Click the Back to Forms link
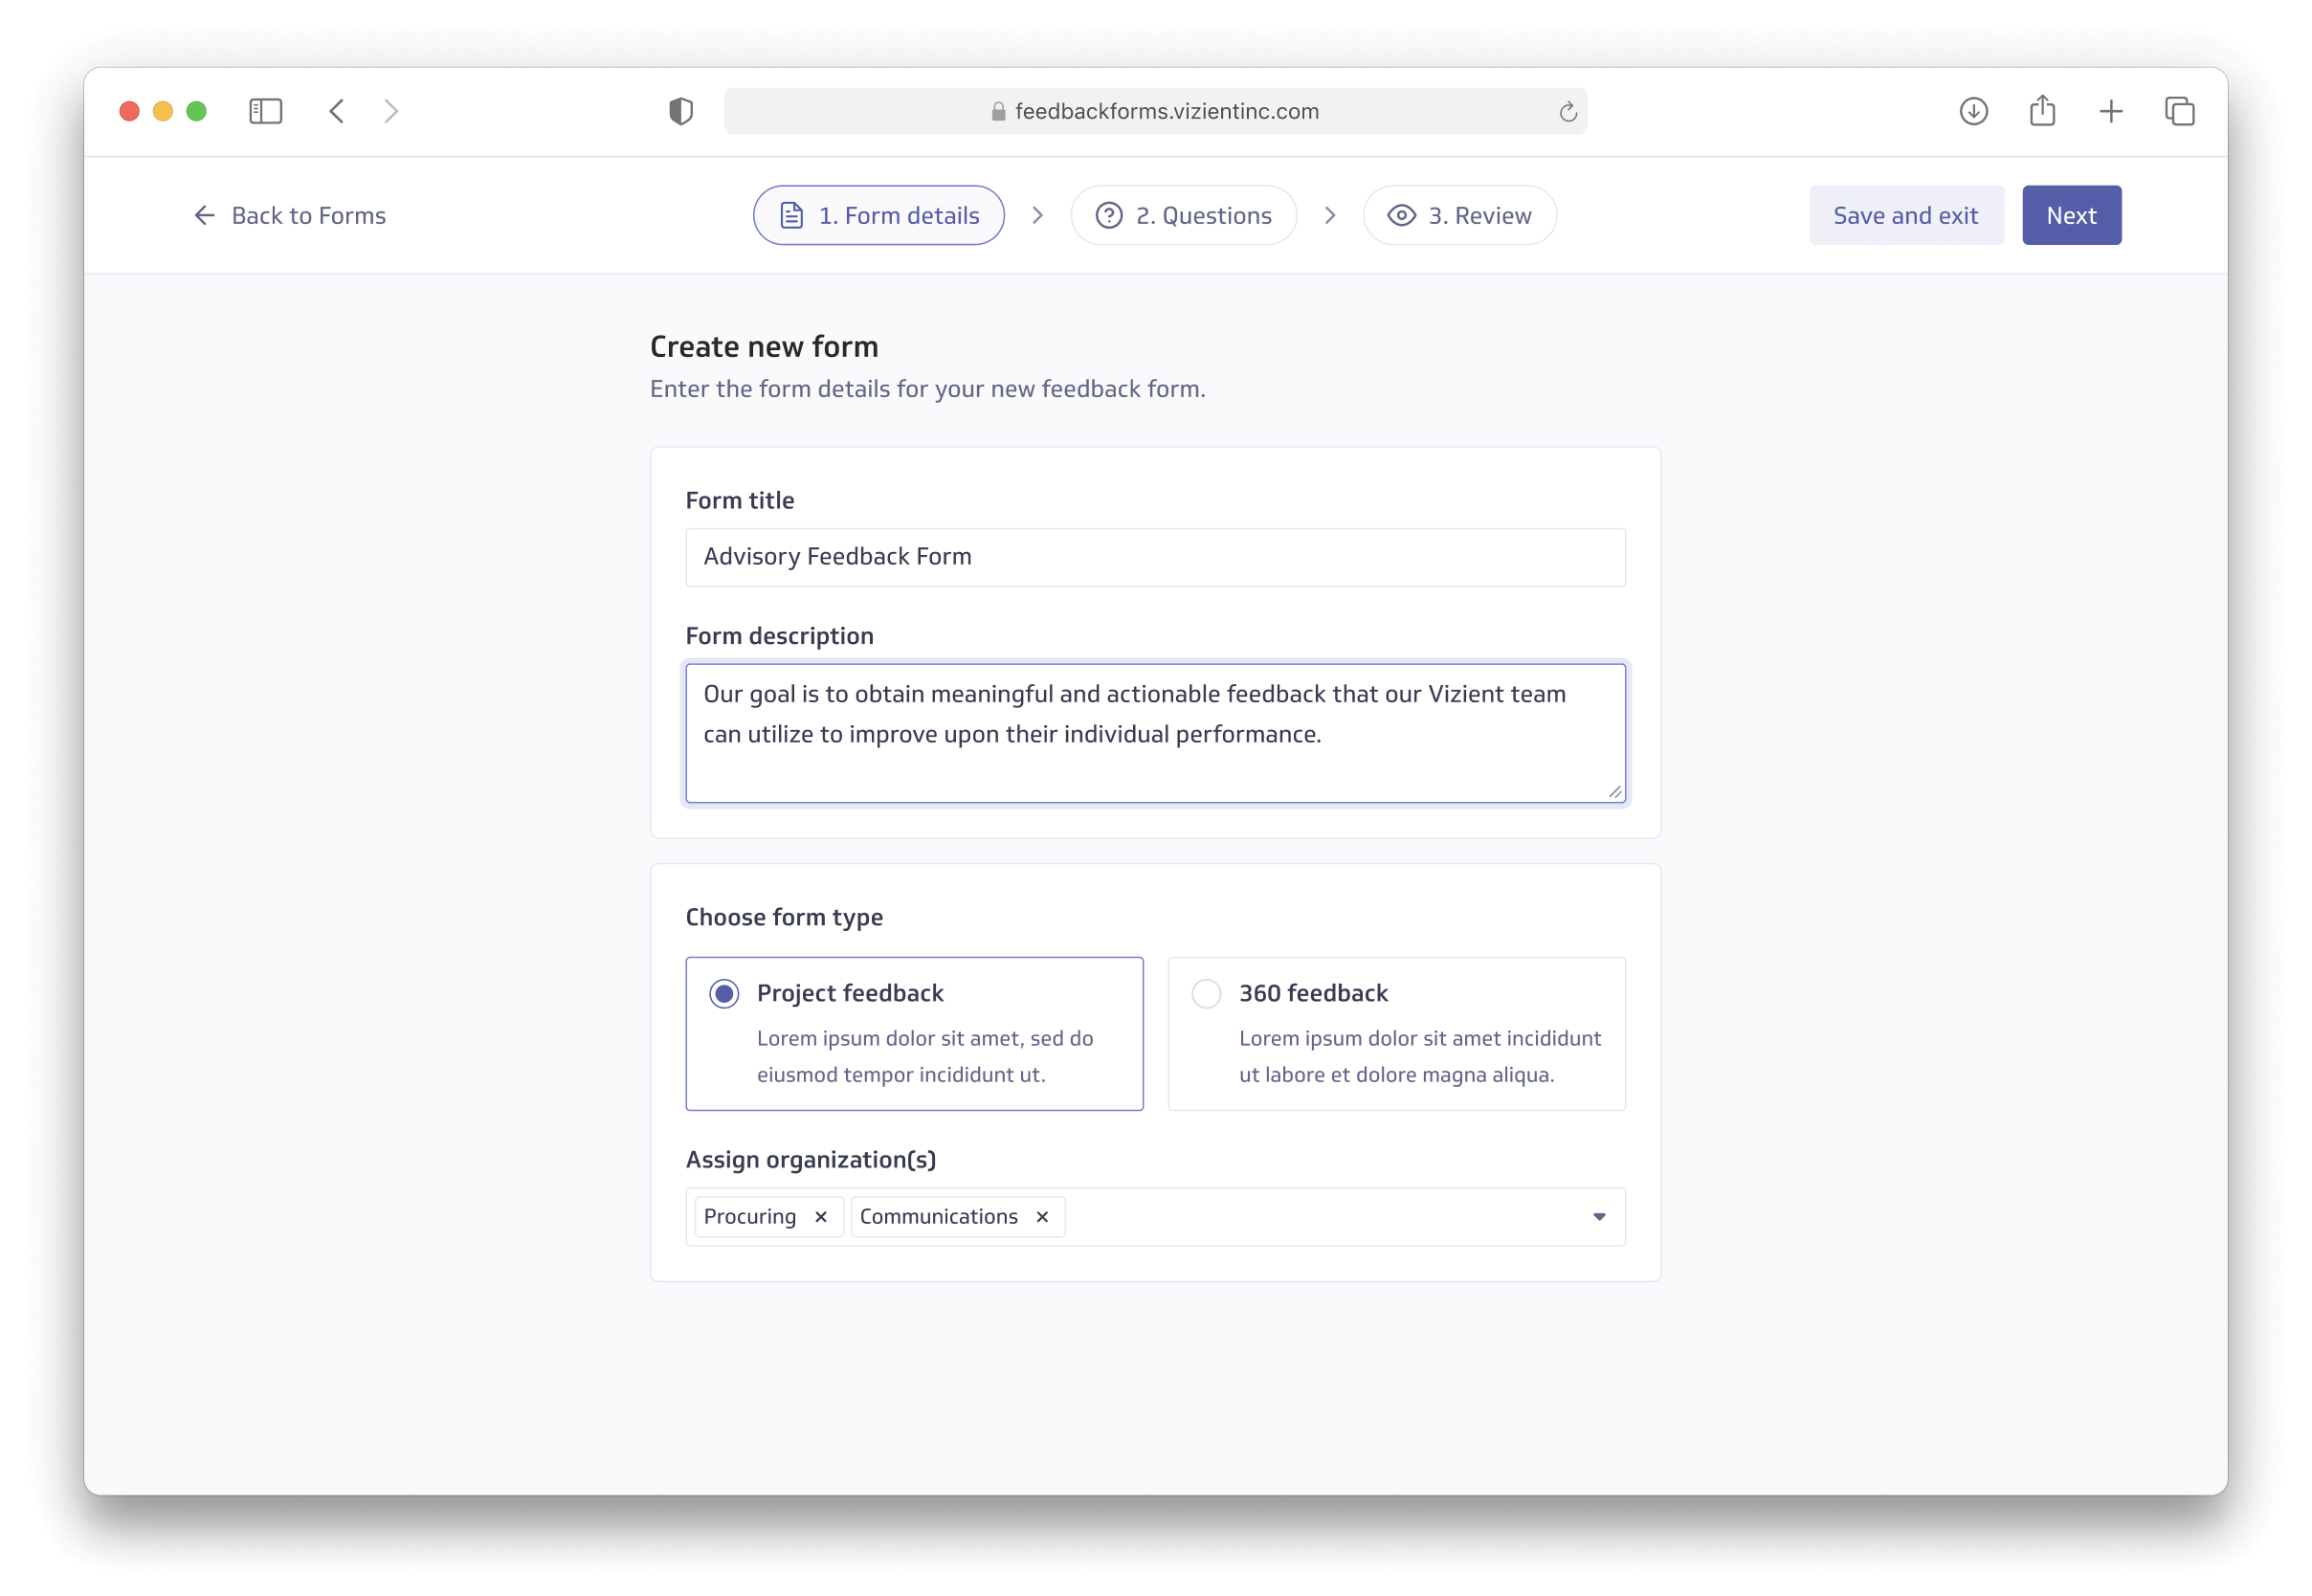Screen dimensions: 2312x1596 coord(289,215)
